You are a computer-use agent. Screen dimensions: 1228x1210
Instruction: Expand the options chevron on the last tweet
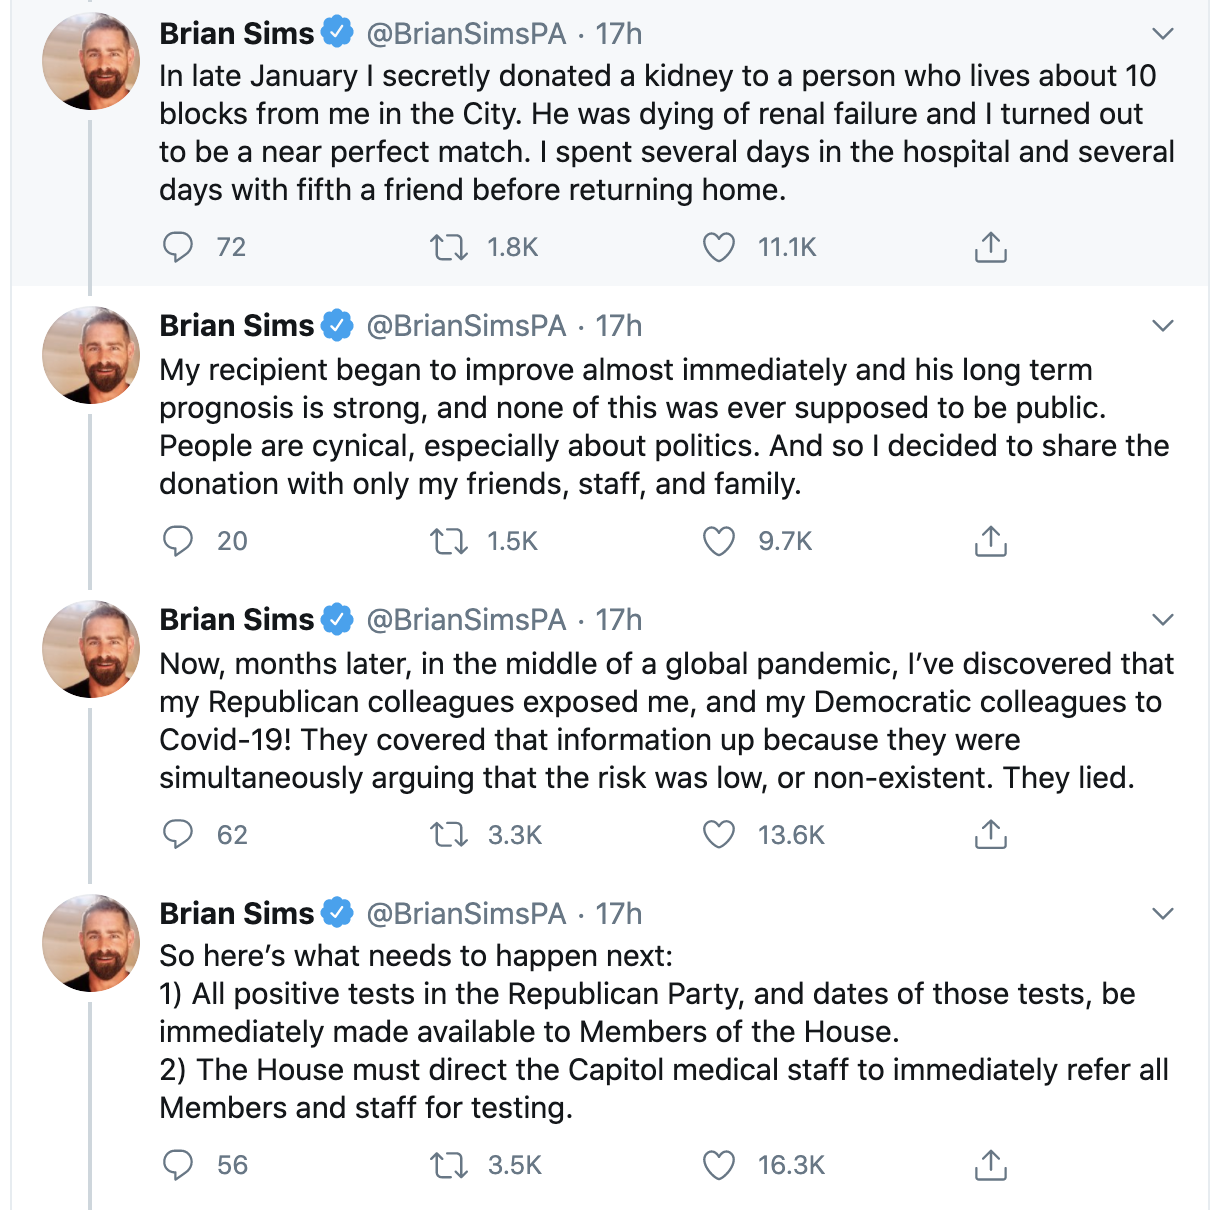click(x=1162, y=914)
